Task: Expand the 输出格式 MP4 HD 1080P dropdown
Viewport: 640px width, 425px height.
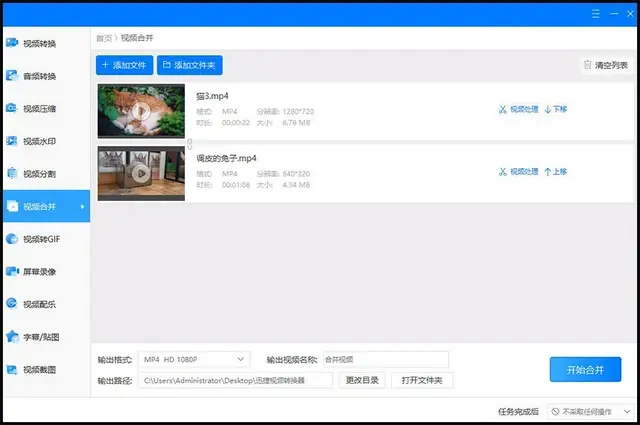Action: point(195,359)
